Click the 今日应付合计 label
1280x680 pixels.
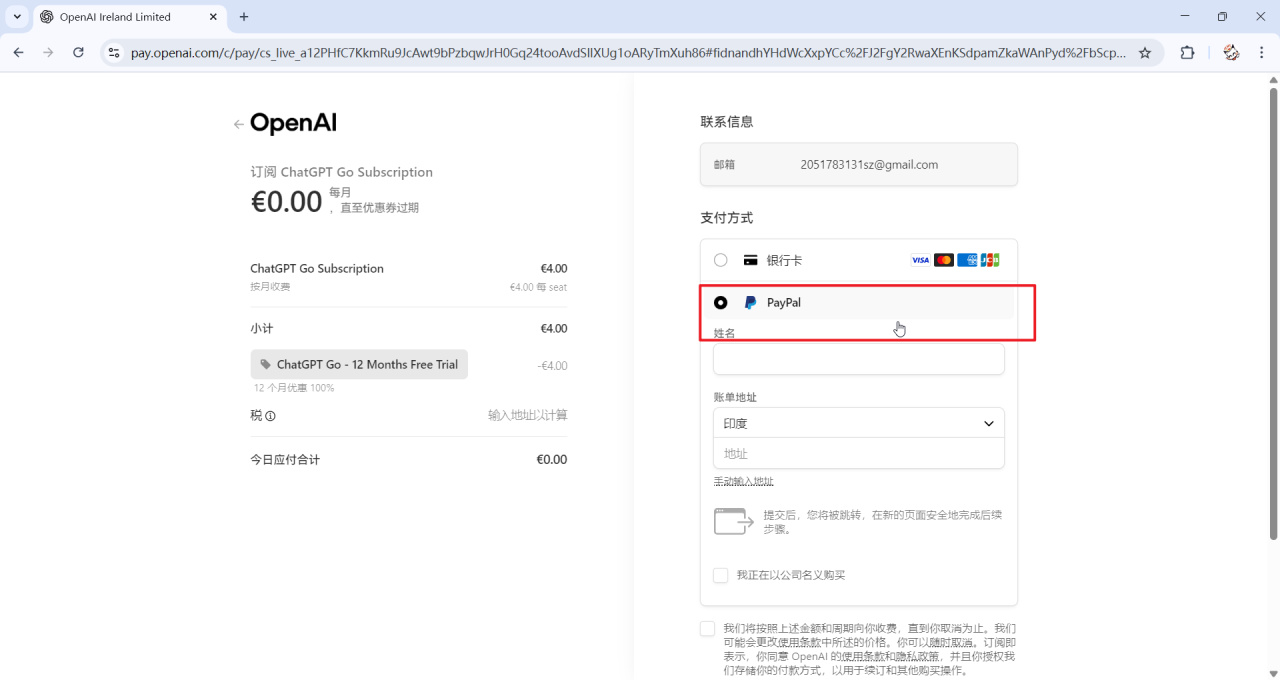tap(285, 460)
